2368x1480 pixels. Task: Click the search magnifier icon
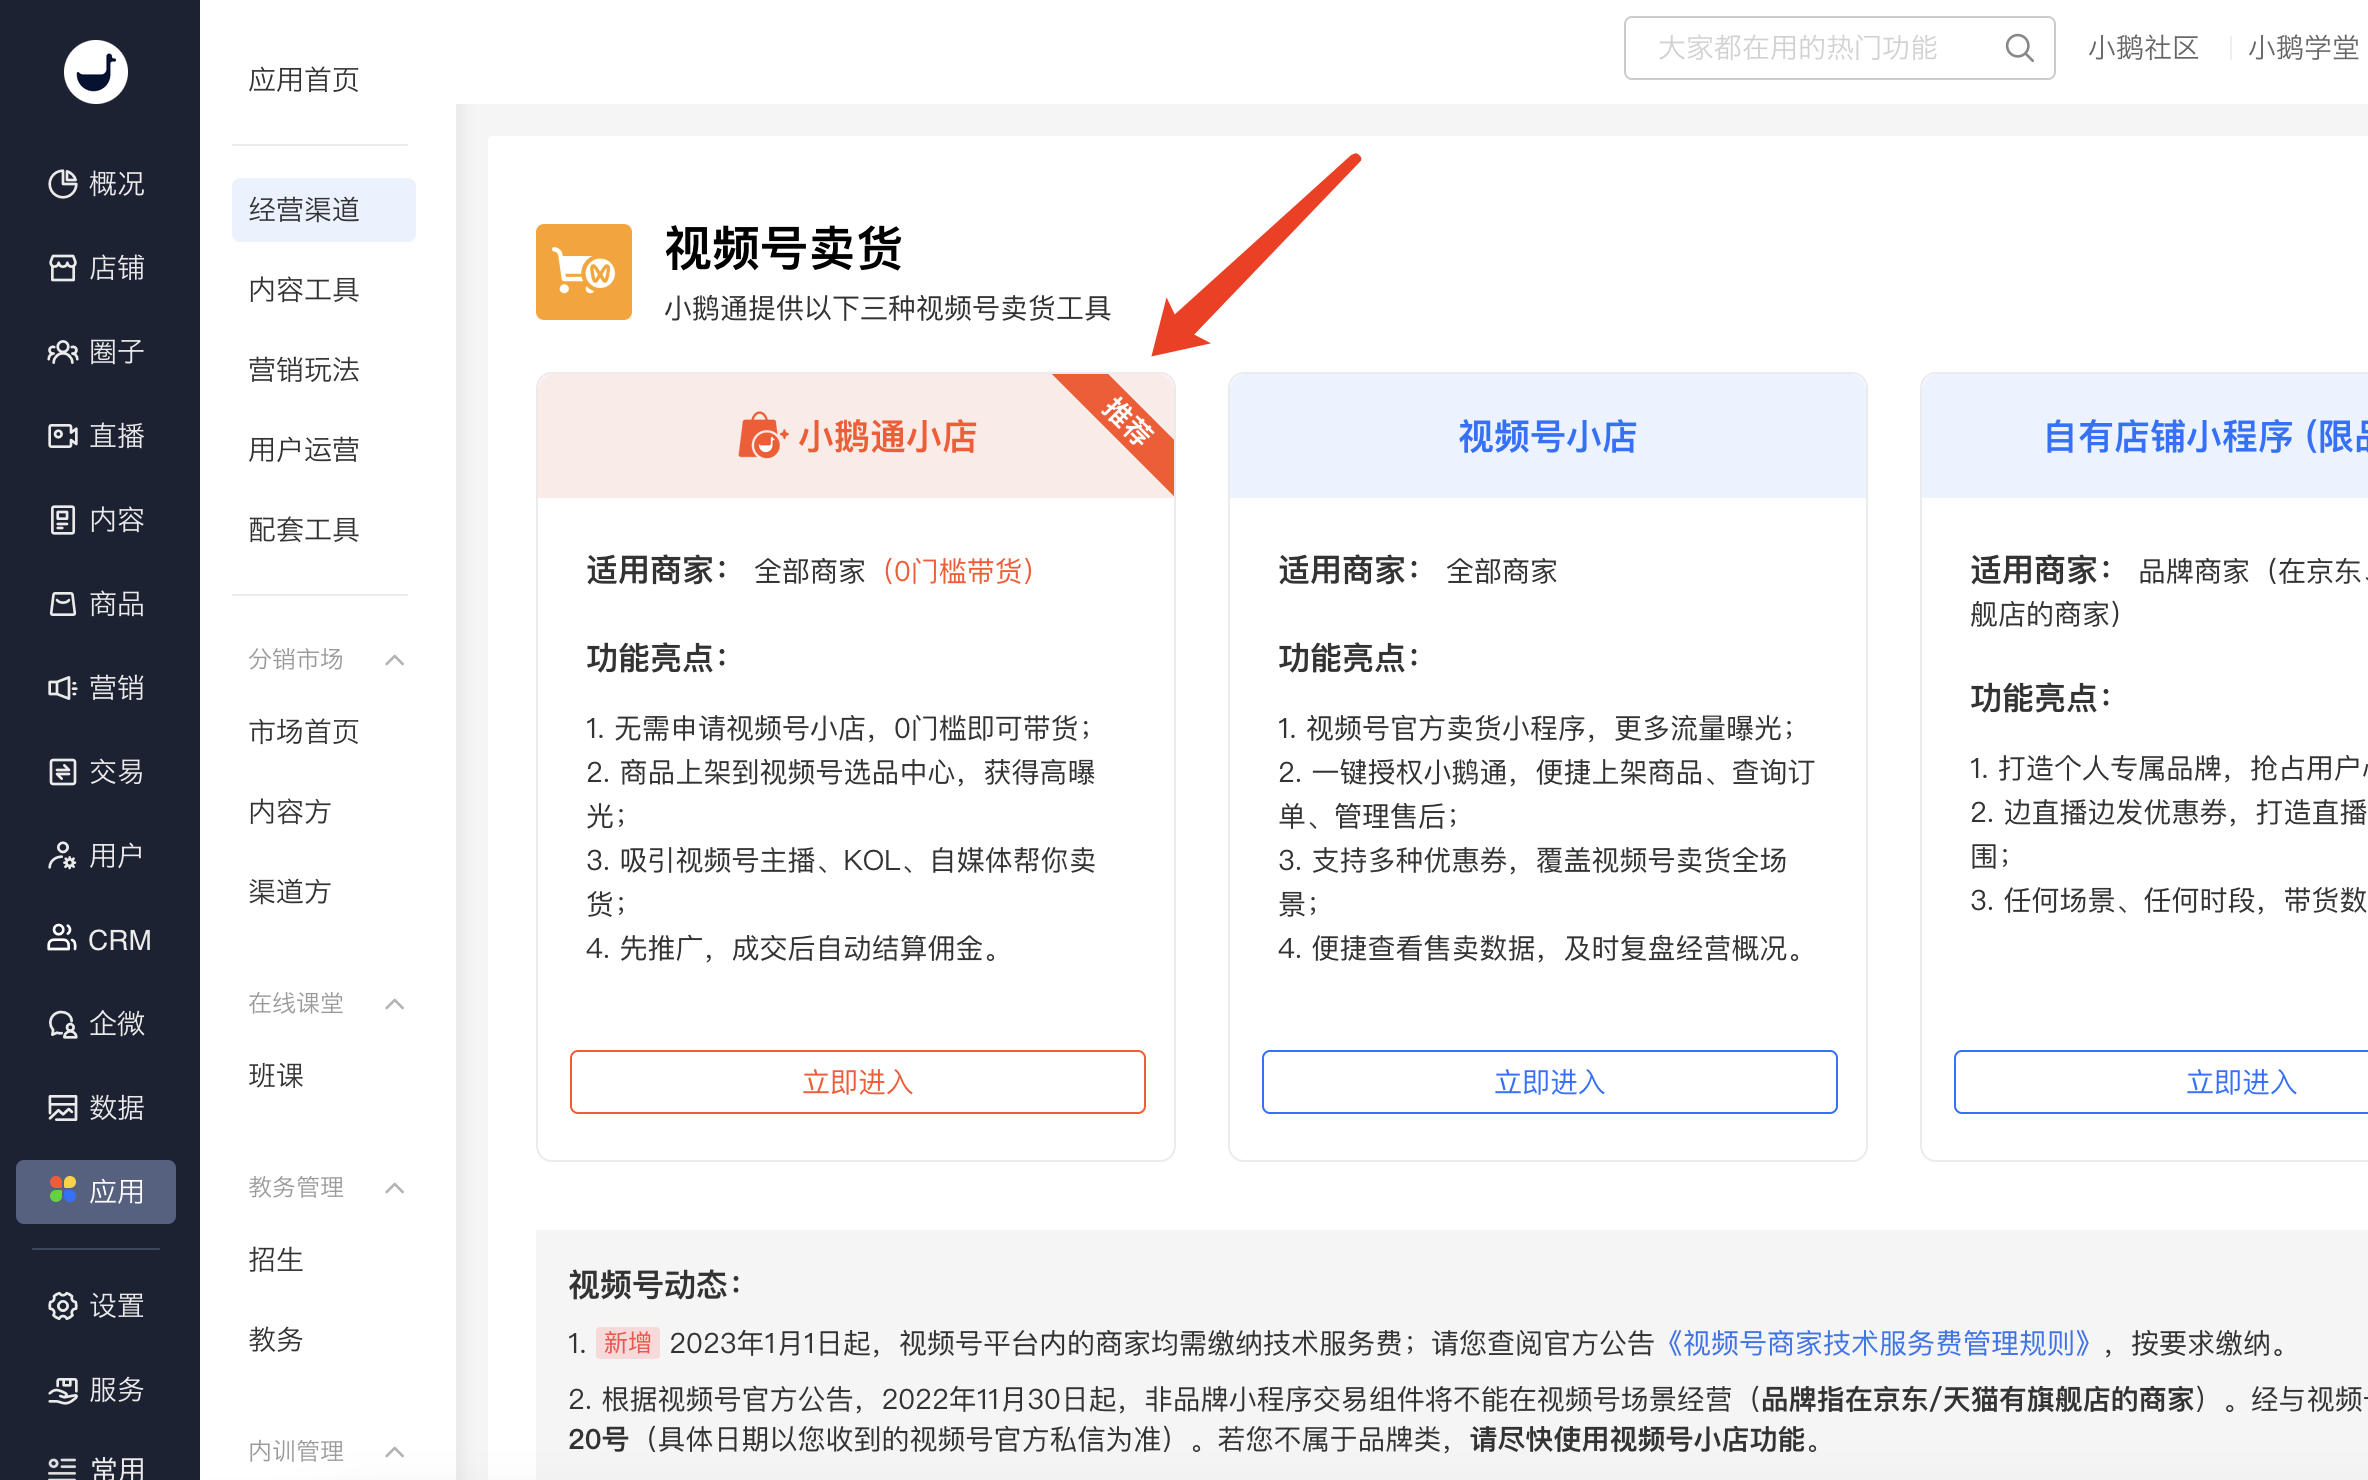[2019, 48]
